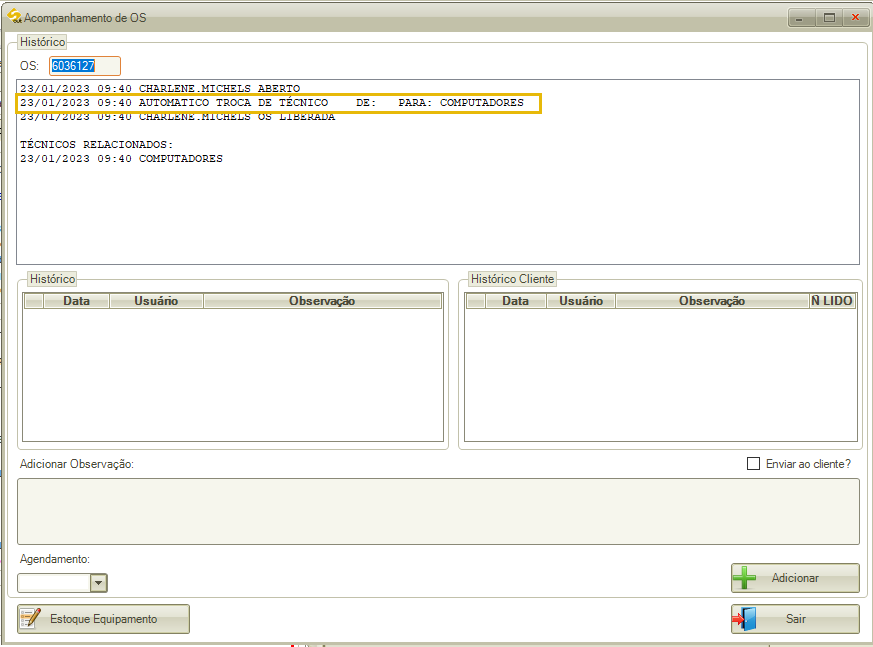The image size is (873, 647).
Task: Click the app icon in the title bar
Action: pyautogui.click(x=14, y=17)
